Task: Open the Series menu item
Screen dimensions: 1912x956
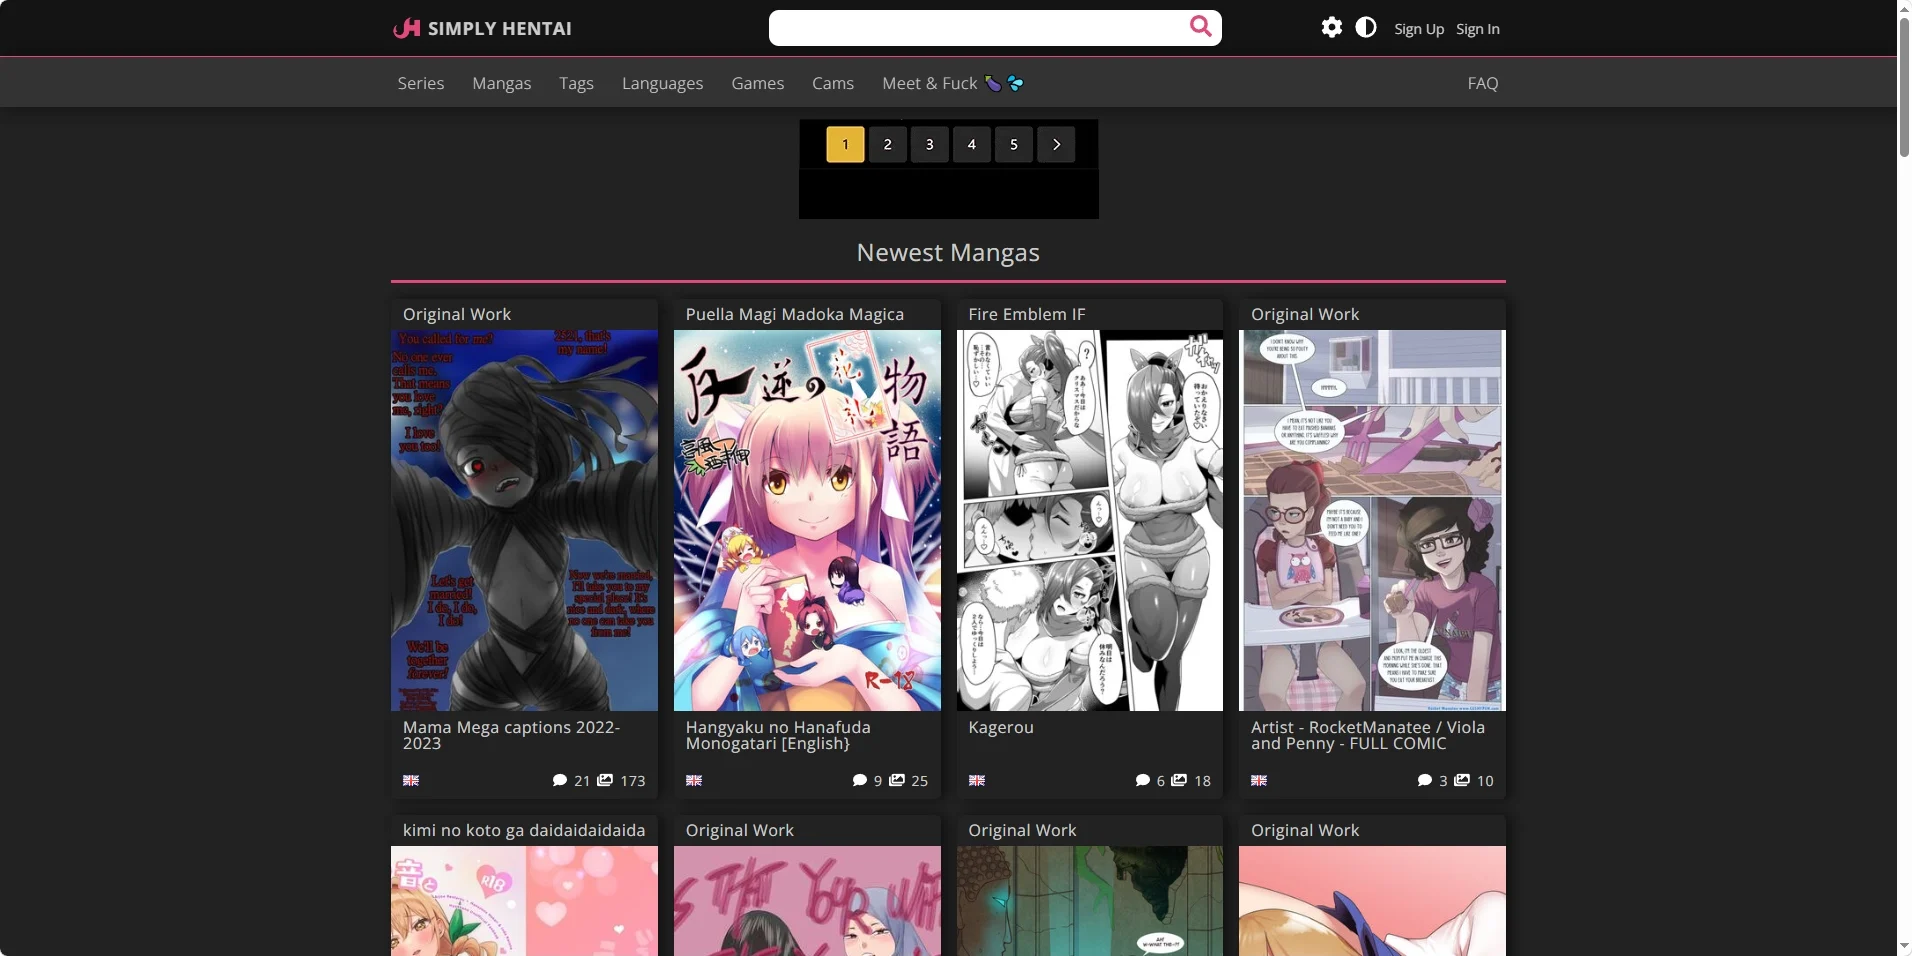Action: coord(421,83)
